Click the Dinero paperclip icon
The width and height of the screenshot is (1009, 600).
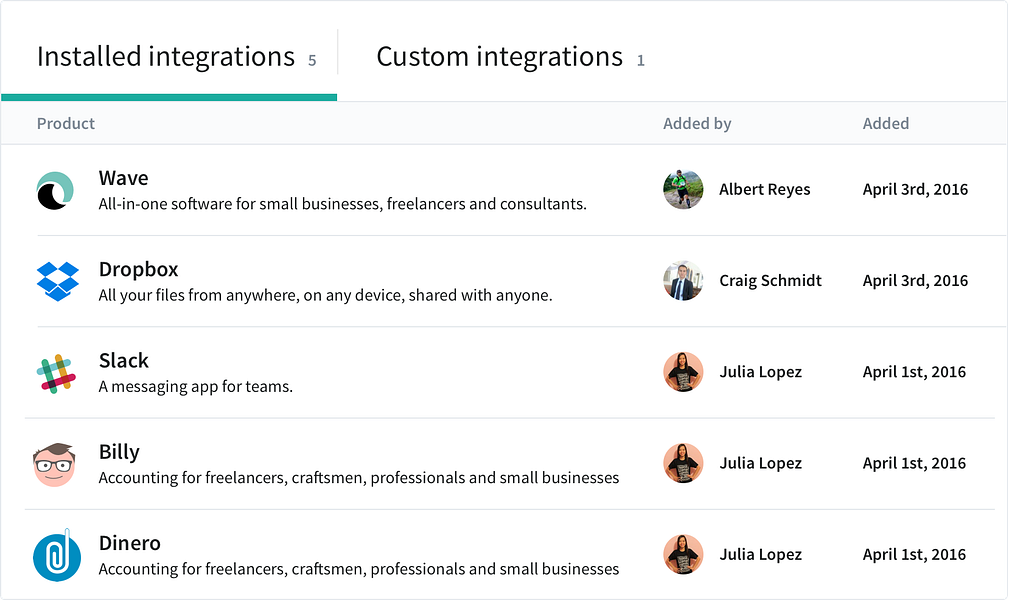coord(57,555)
